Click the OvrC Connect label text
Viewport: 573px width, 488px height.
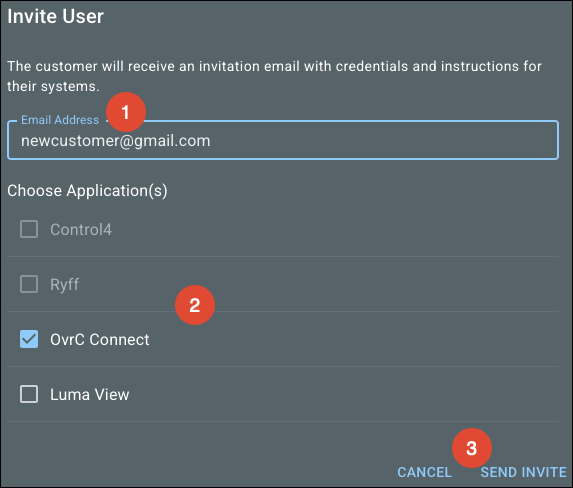[99, 340]
